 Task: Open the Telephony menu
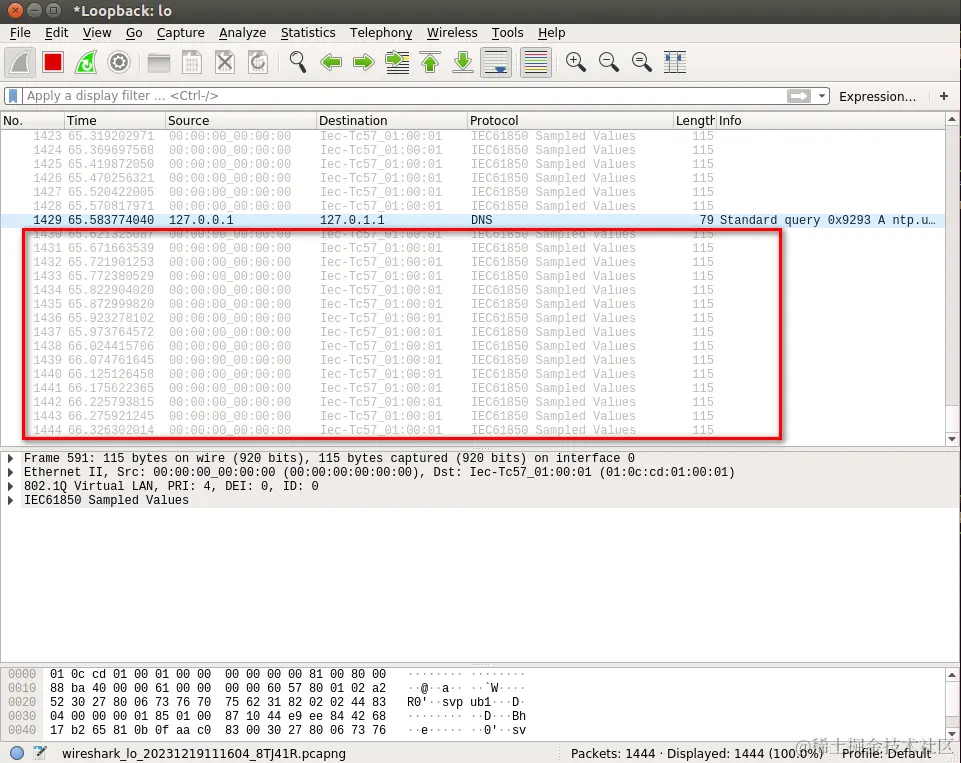(x=381, y=33)
